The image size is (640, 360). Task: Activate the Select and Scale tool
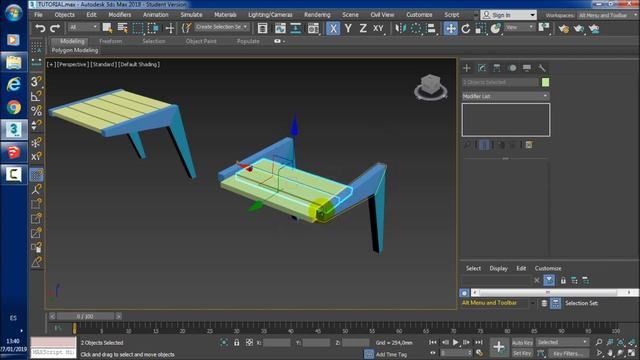coord(481,29)
